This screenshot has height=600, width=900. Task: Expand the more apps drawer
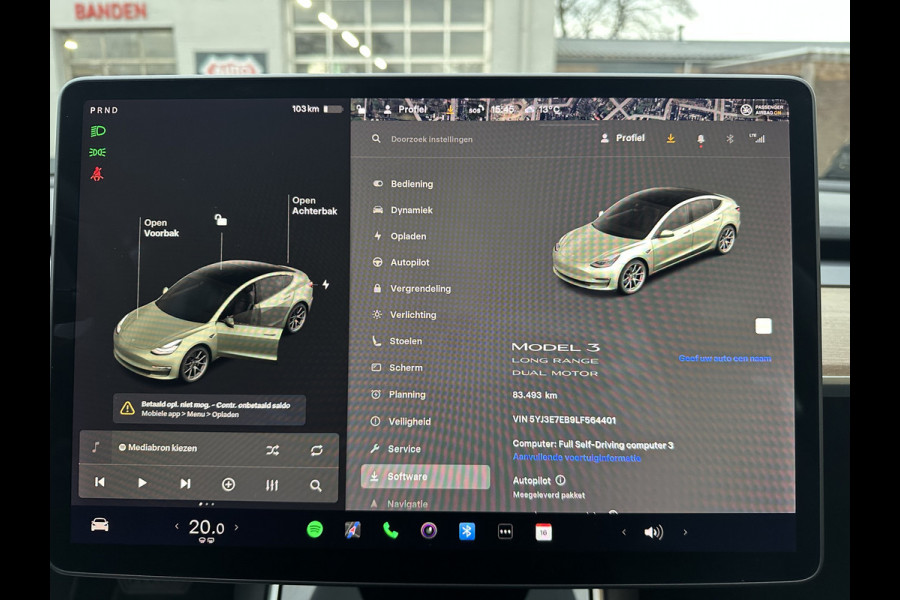coord(503,530)
